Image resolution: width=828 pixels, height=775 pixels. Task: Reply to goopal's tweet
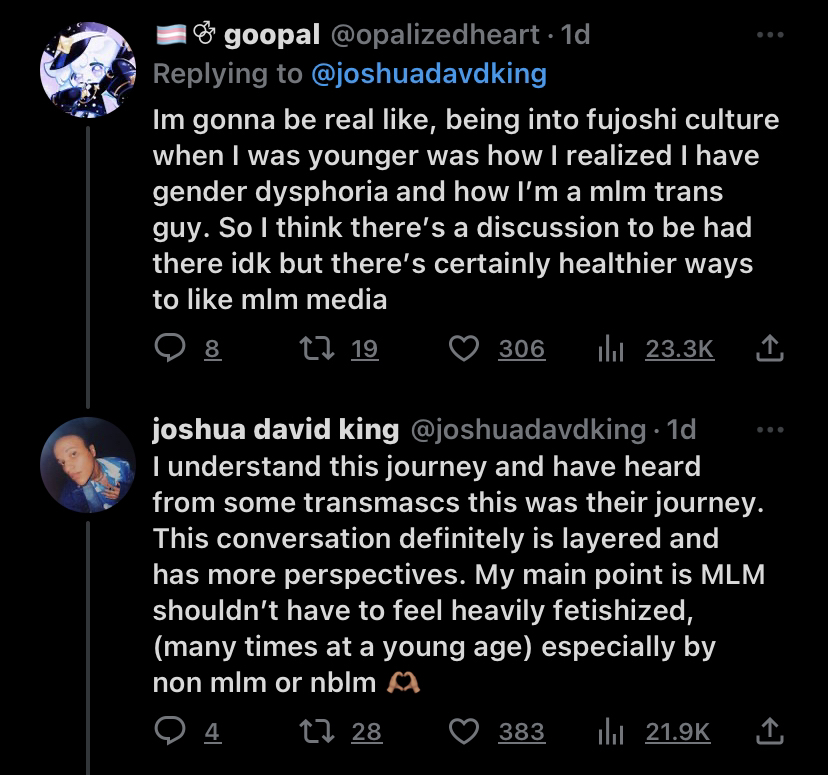coord(167,348)
